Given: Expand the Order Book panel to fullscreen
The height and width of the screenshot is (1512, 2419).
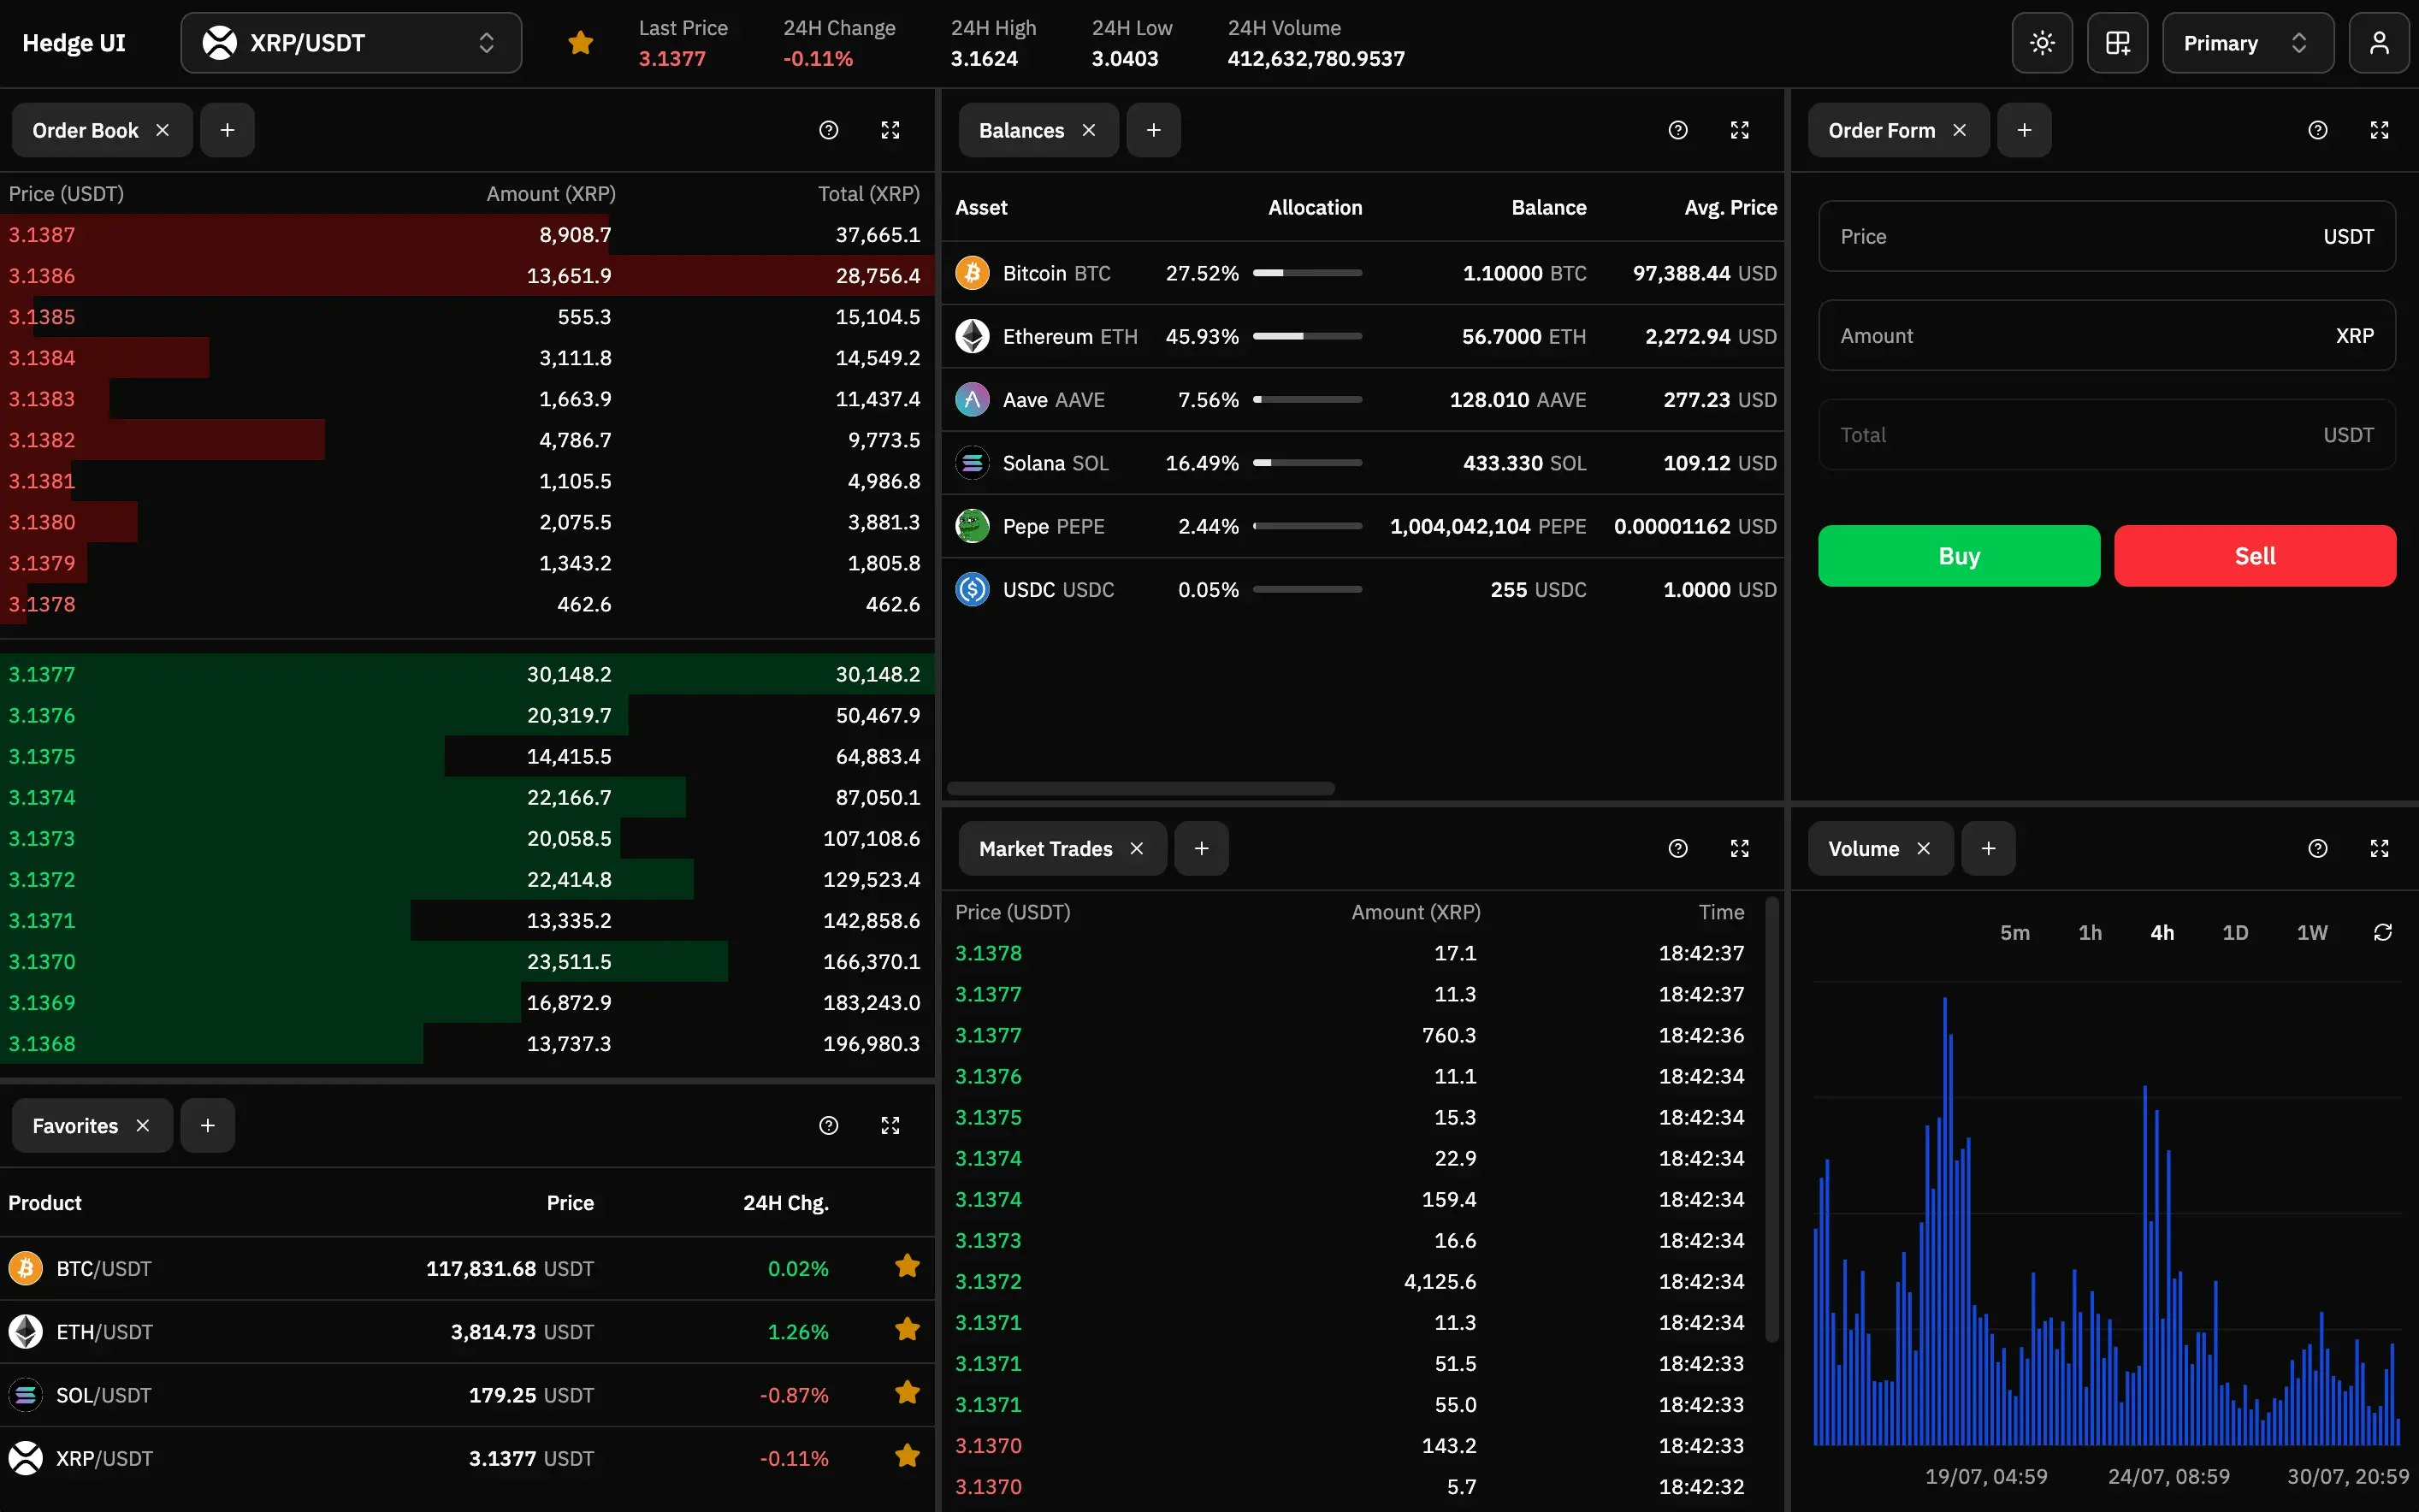Looking at the screenshot, I should point(890,130).
